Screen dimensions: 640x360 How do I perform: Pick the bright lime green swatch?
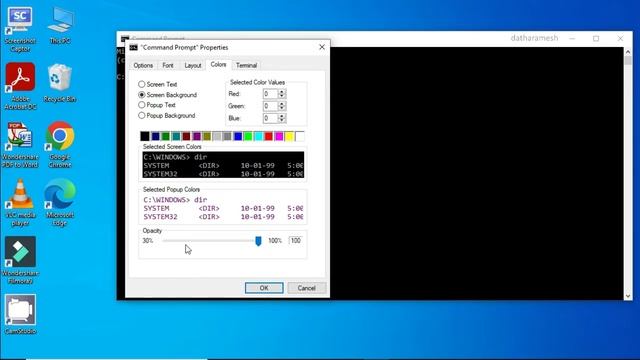click(248, 136)
